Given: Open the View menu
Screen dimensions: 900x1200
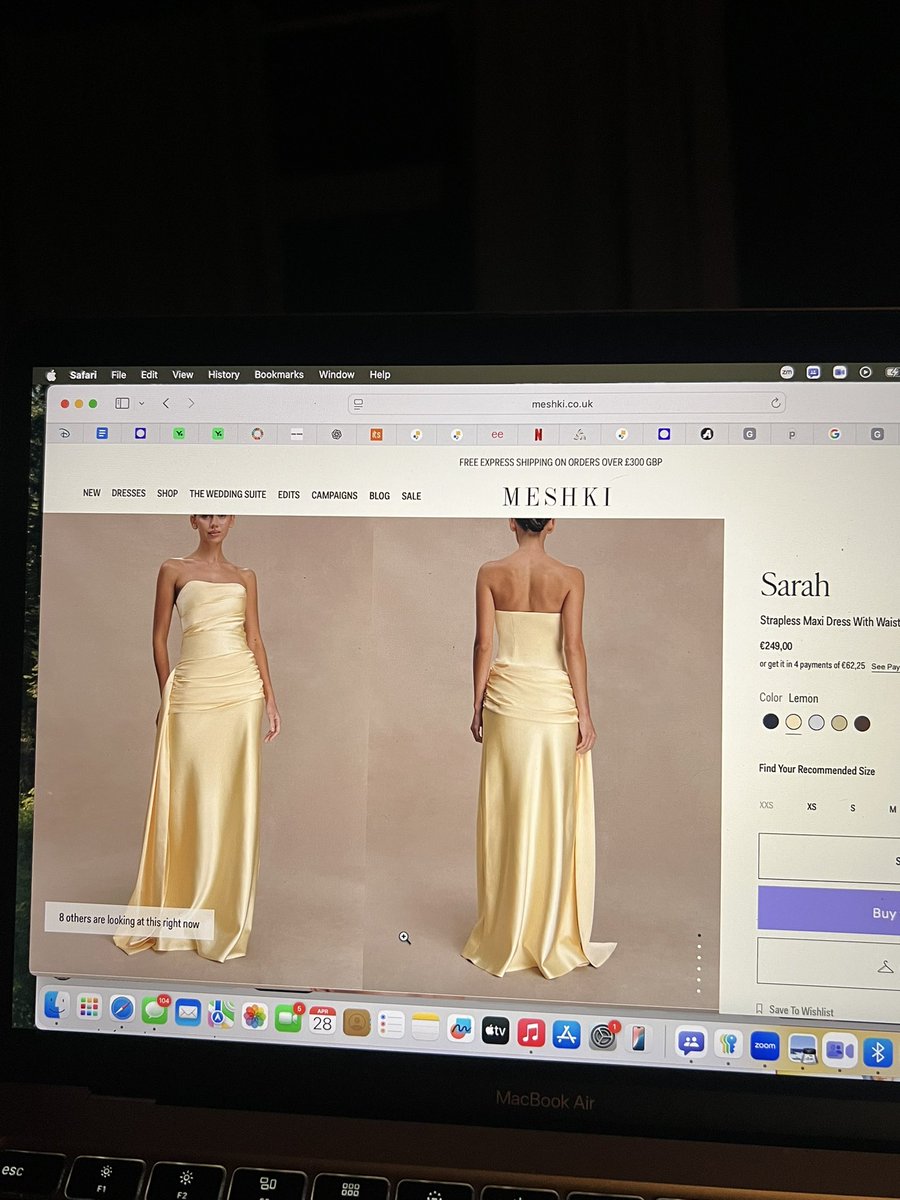Looking at the screenshot, I should click(x=182, y=375).
